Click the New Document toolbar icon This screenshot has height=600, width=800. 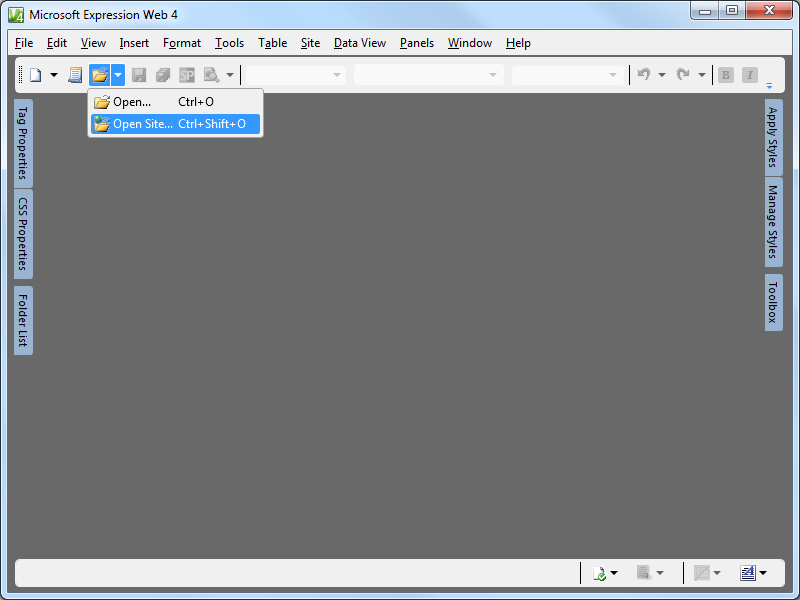click(x=35, y=75)
